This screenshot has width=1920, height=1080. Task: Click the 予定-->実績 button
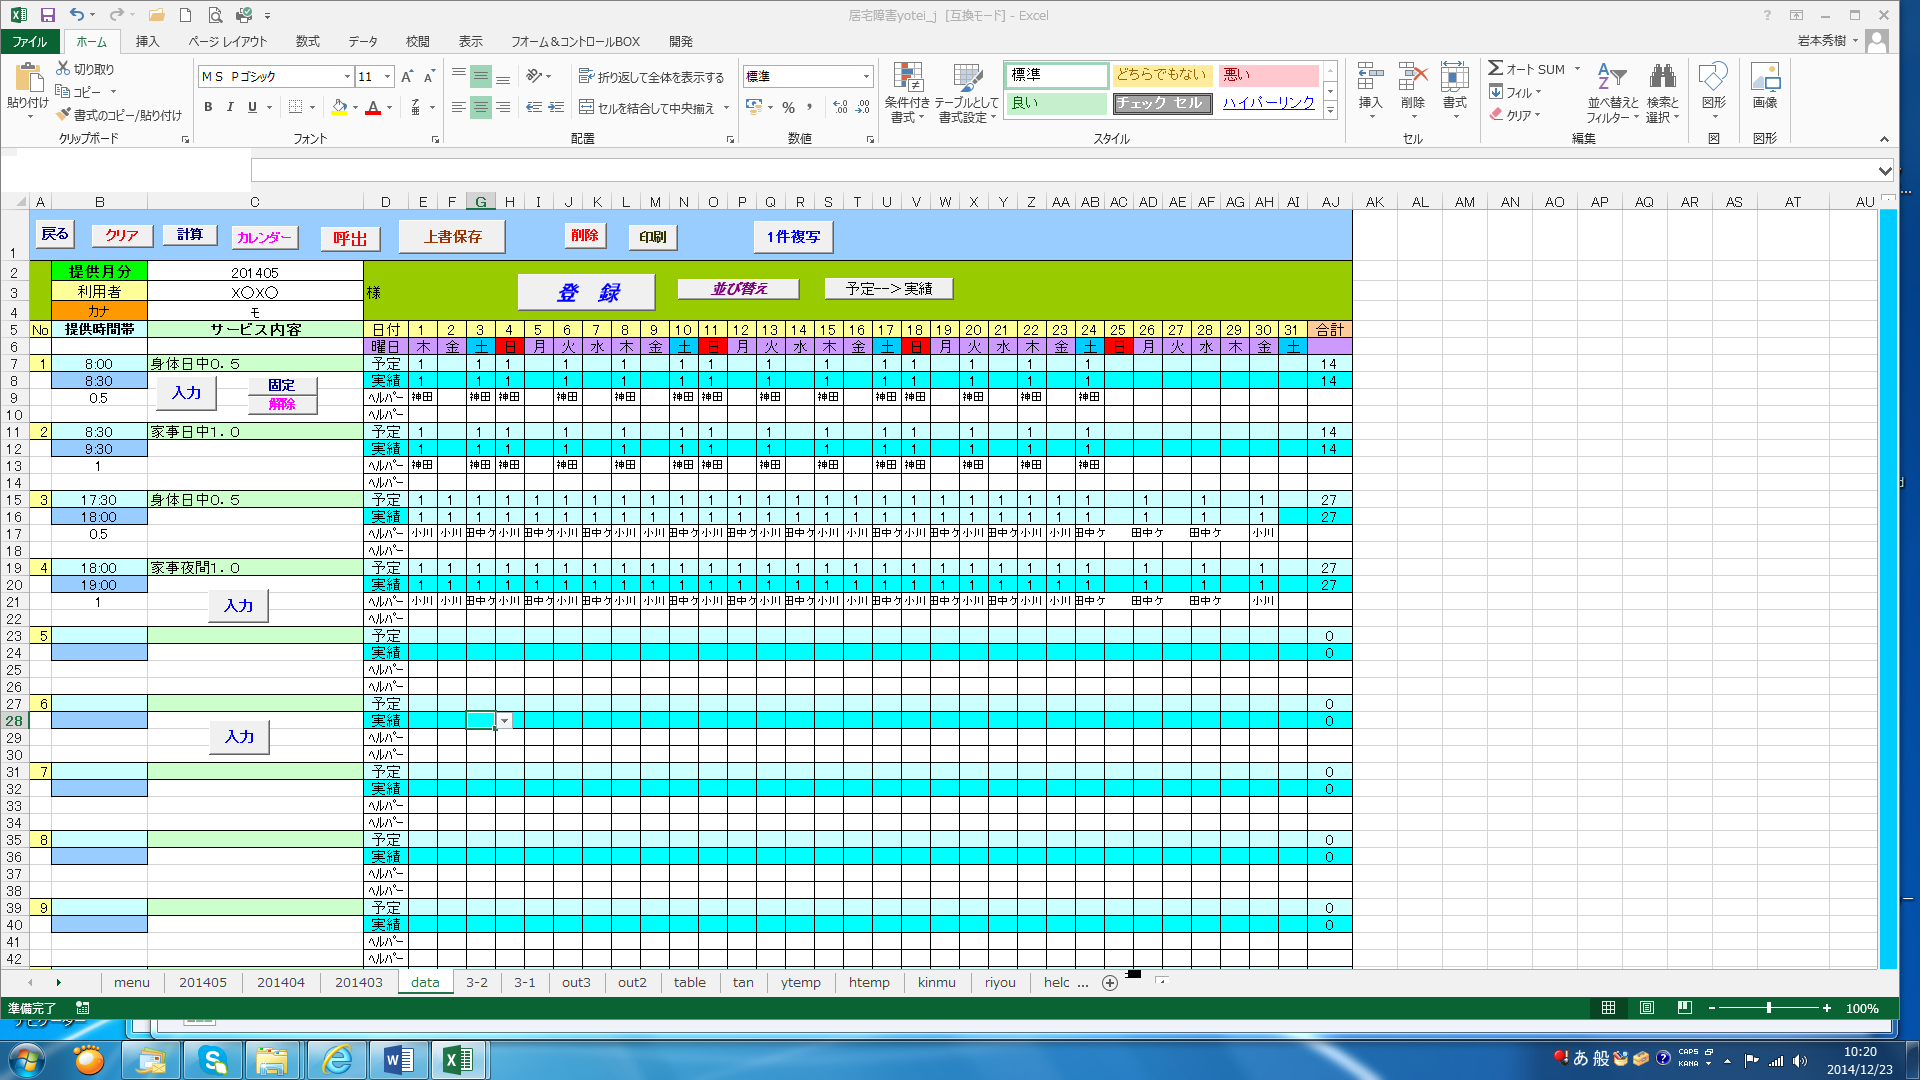click(888, 289)
